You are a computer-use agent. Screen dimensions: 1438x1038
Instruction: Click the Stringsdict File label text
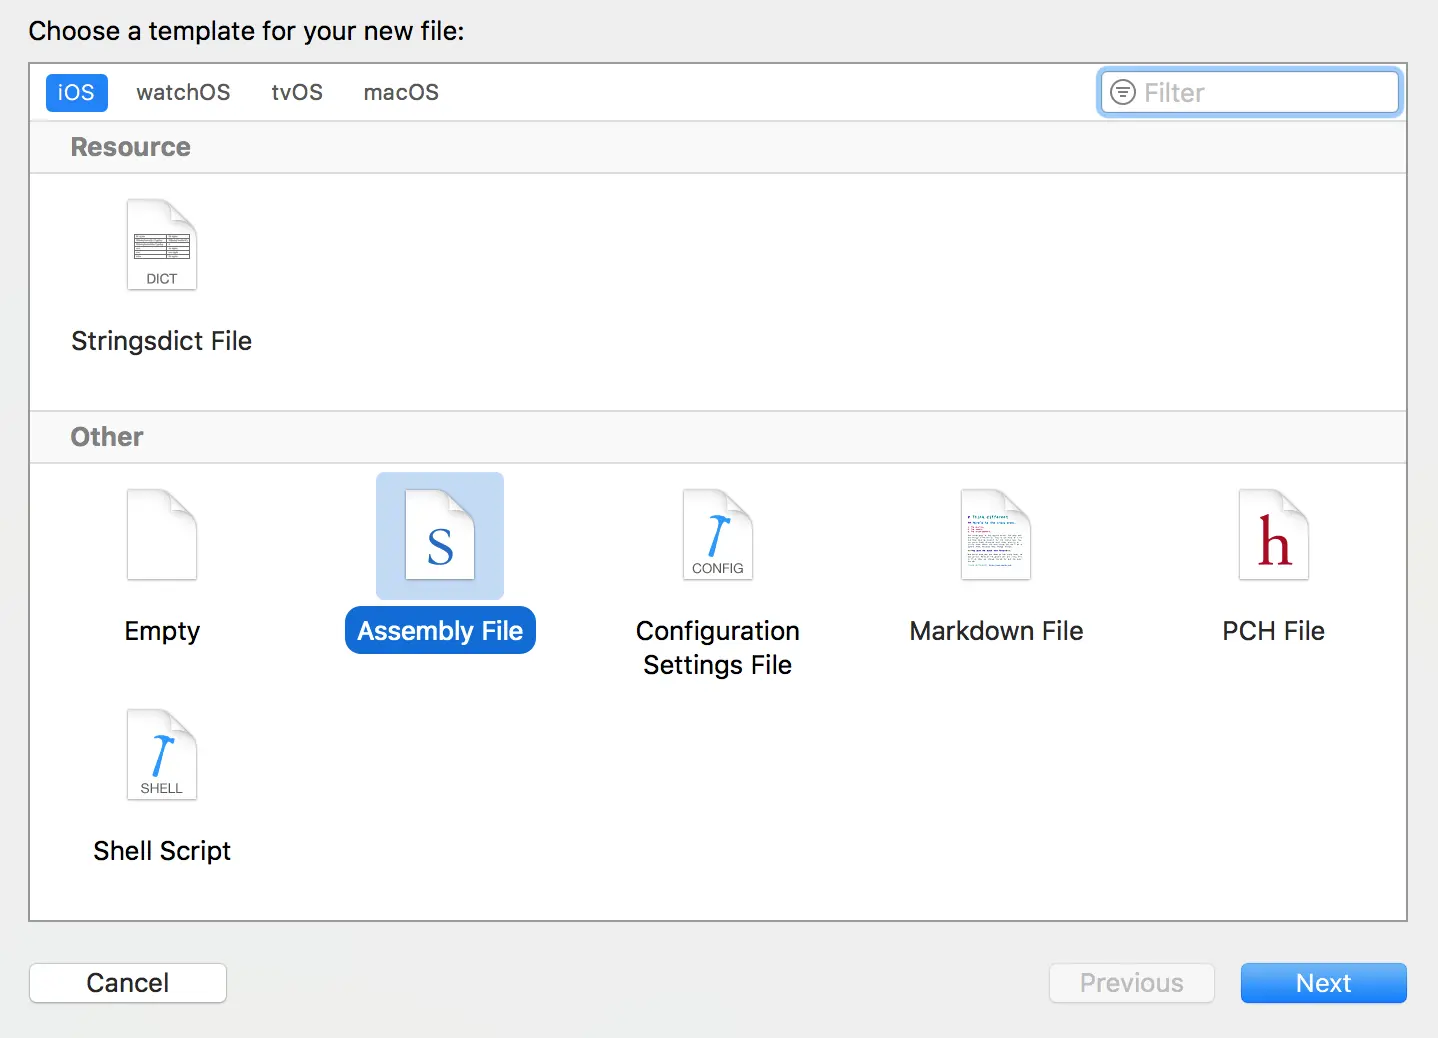162,341
